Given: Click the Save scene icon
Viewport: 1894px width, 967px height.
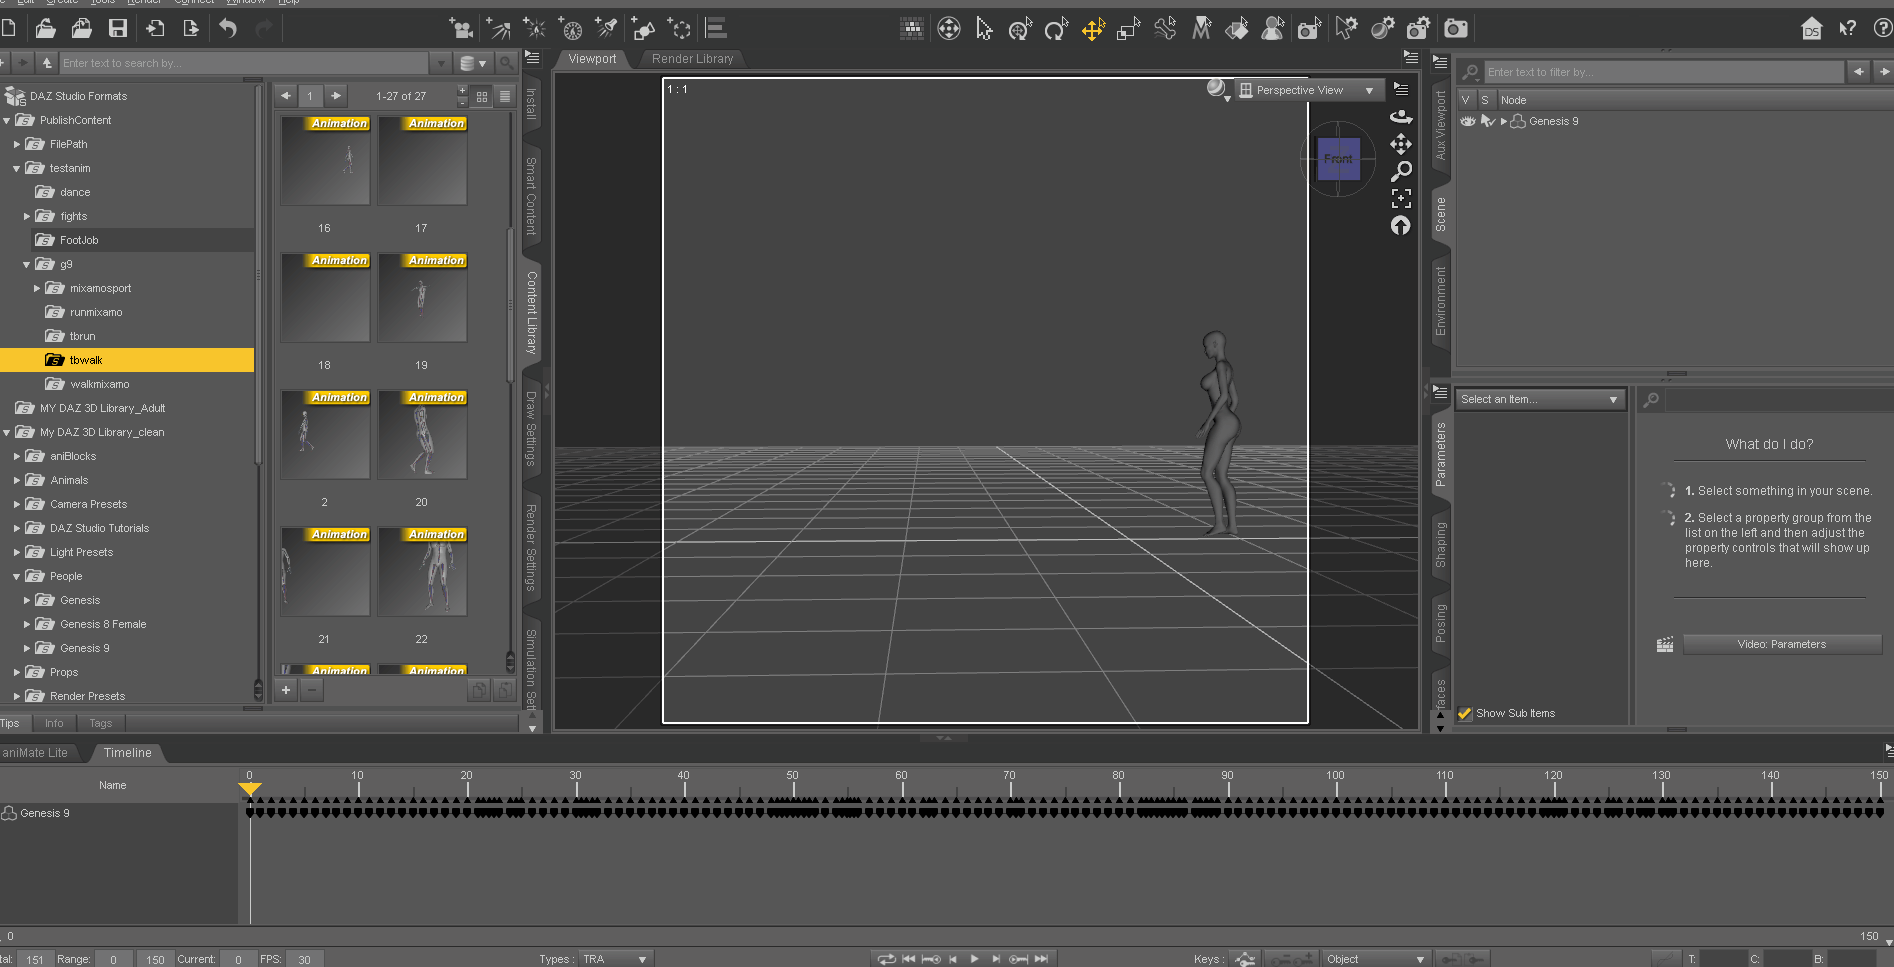Looking at the screenshot, I should point(118,29).
